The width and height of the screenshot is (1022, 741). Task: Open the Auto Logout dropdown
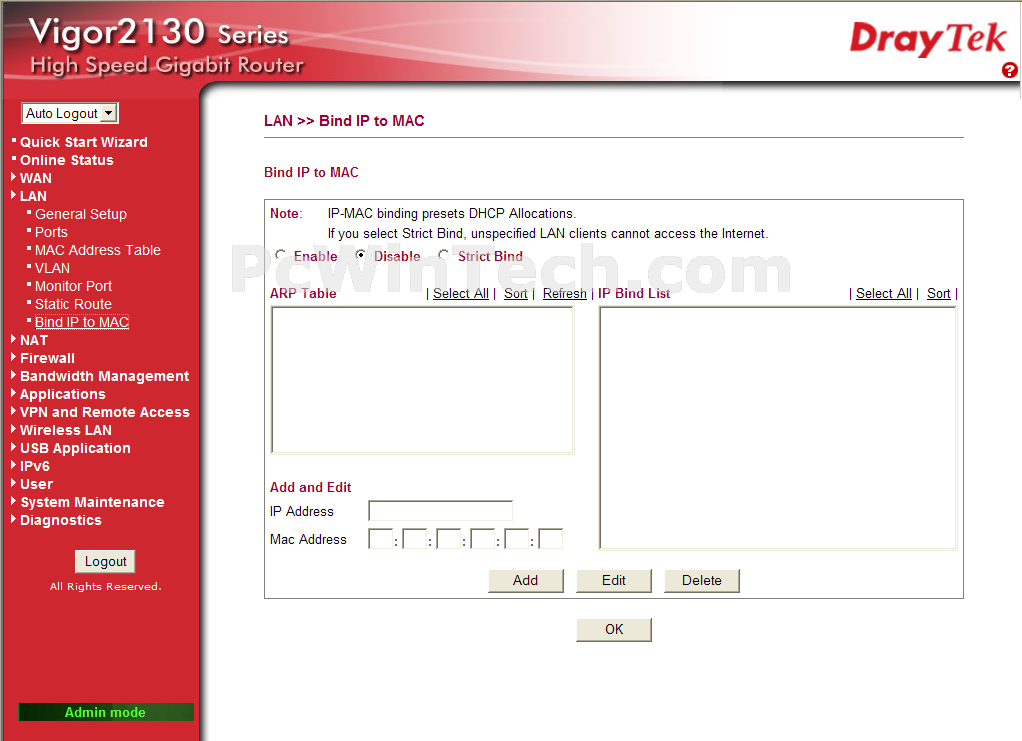point(70,113)
